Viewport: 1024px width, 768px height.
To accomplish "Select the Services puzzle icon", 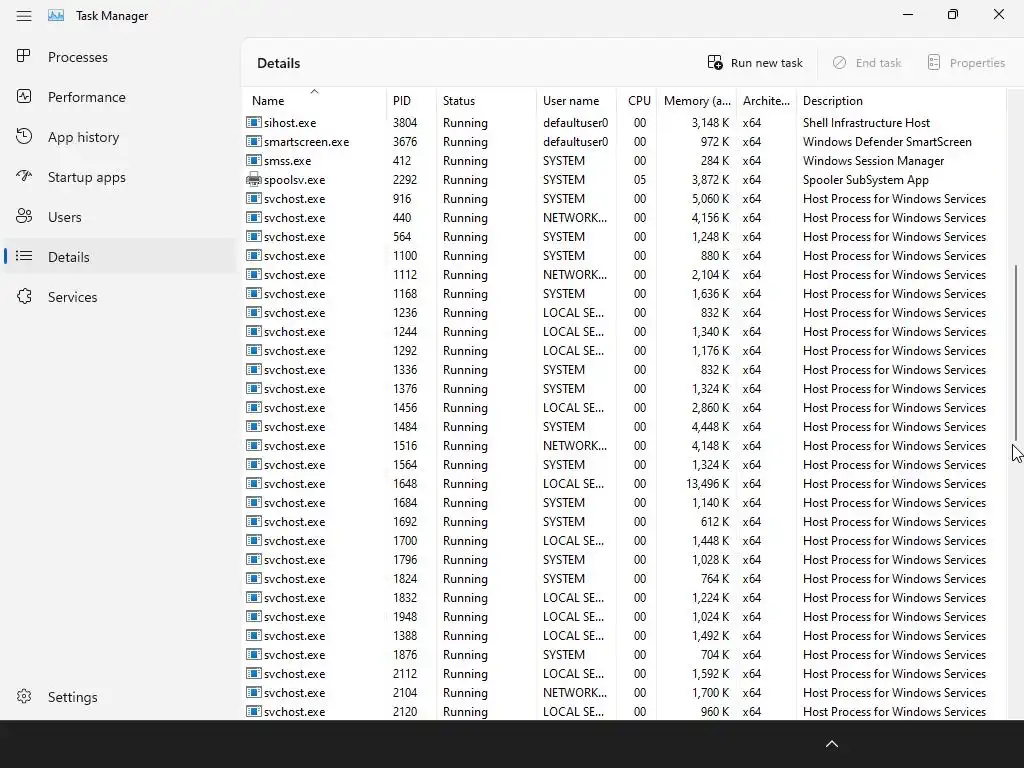I will 24,296.
